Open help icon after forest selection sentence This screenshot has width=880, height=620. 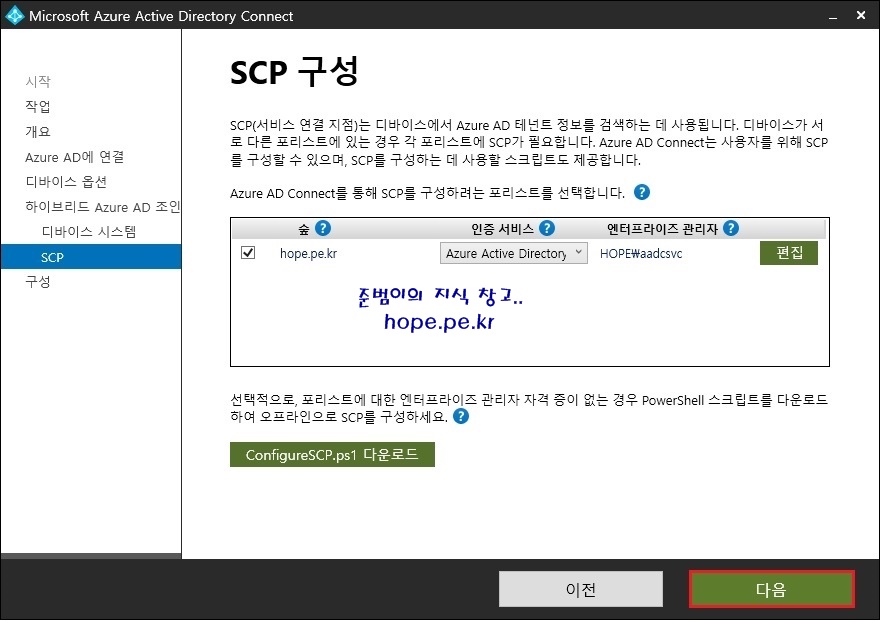pyautogui.click(x=641, y=192)
